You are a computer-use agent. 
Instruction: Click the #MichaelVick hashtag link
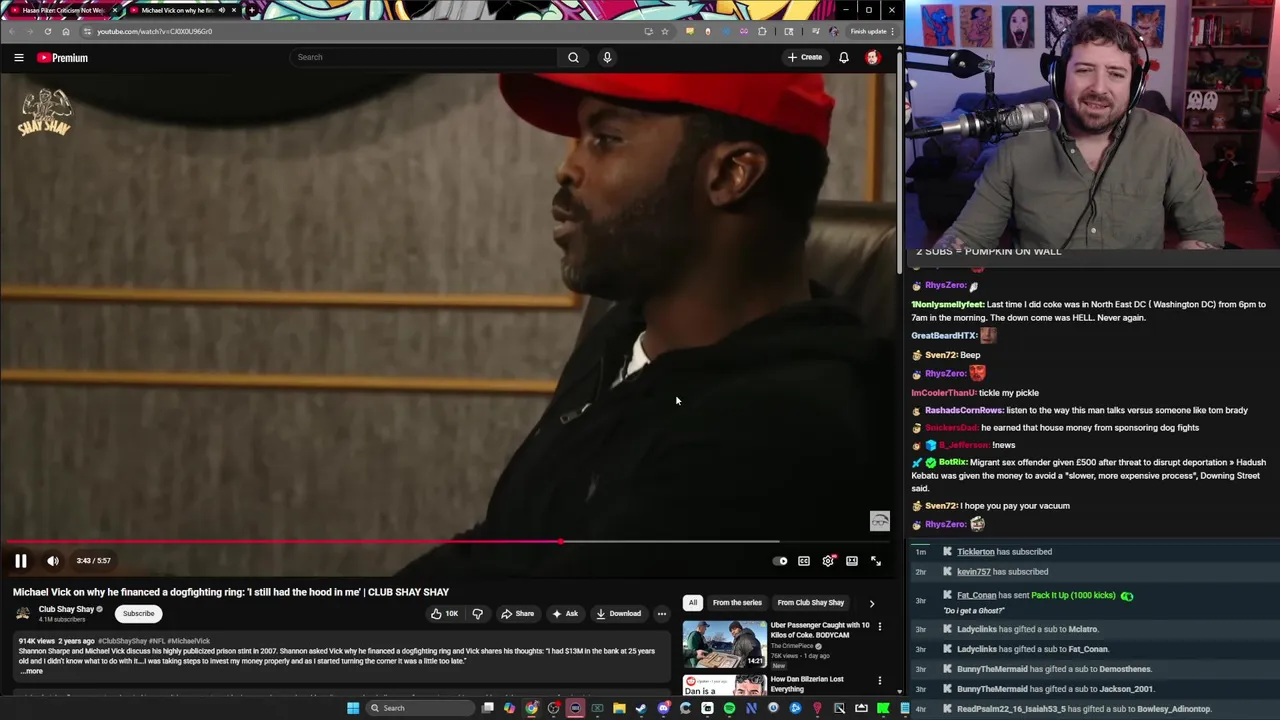[x=188, y=641]
